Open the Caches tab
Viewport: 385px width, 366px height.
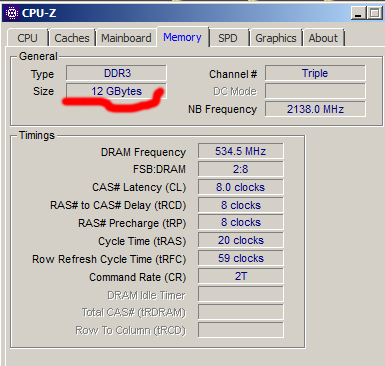click(72, 38)
